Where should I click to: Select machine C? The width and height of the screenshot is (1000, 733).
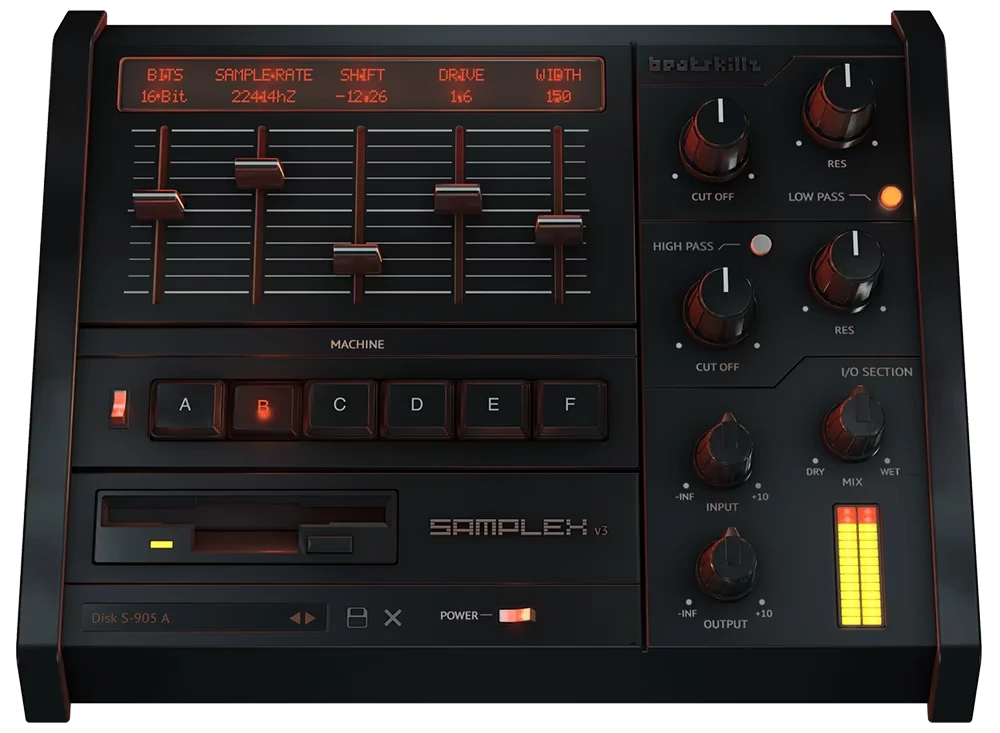coord(340,408)
